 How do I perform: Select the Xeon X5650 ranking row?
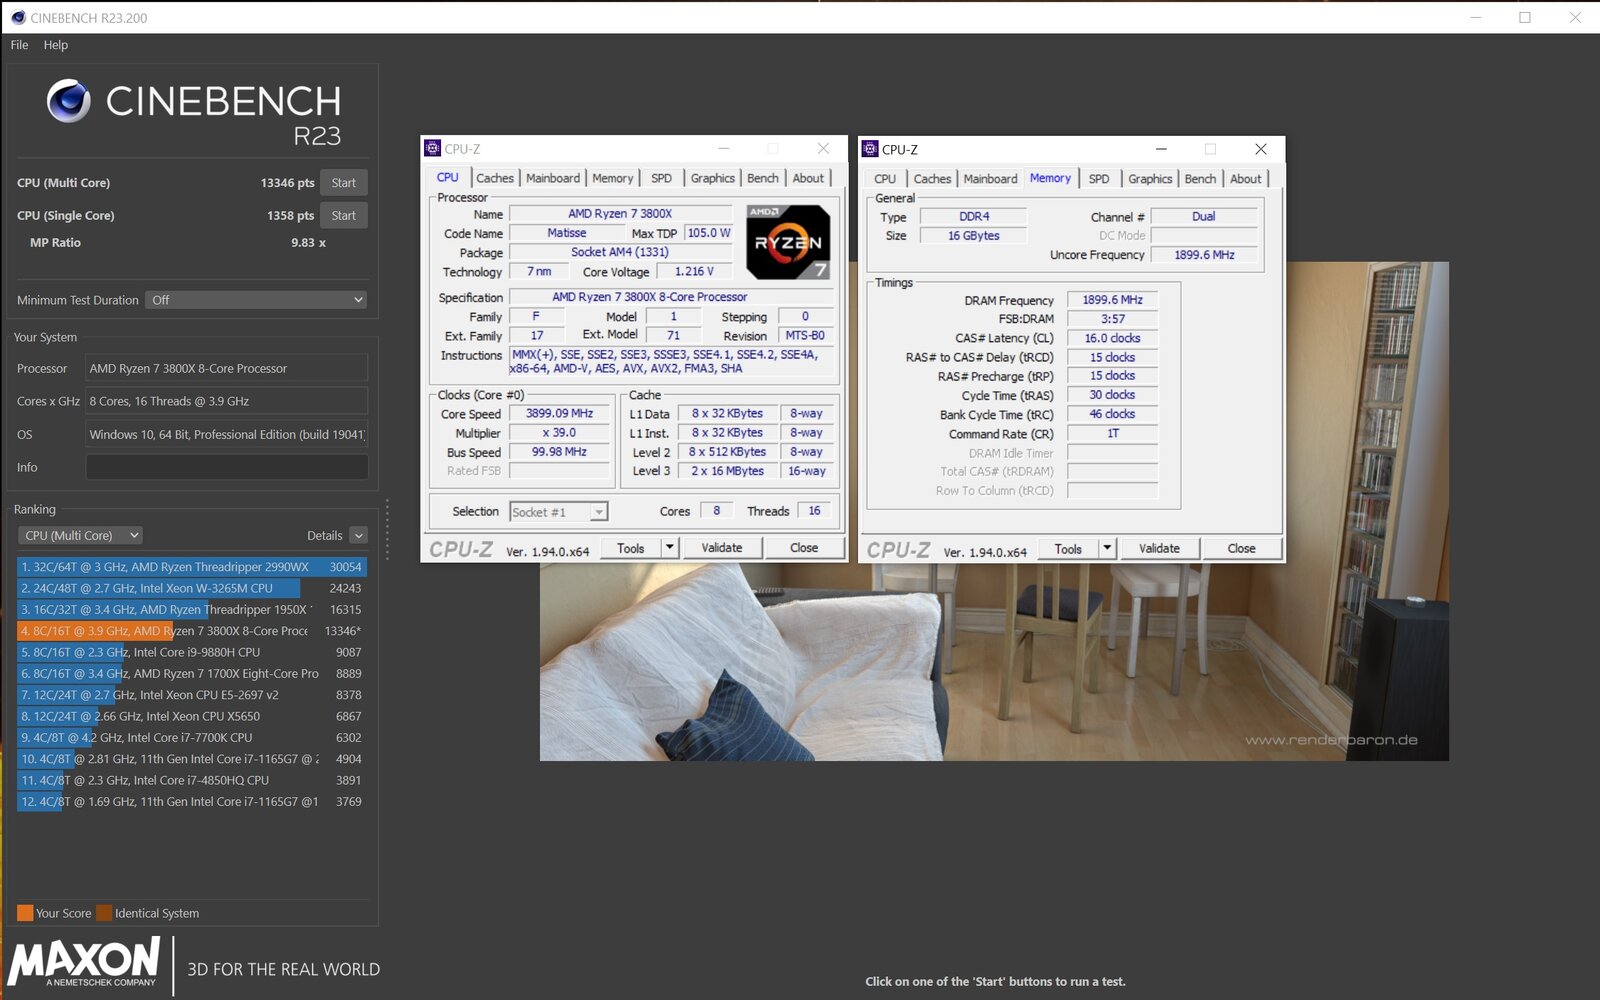pos(192,716)
